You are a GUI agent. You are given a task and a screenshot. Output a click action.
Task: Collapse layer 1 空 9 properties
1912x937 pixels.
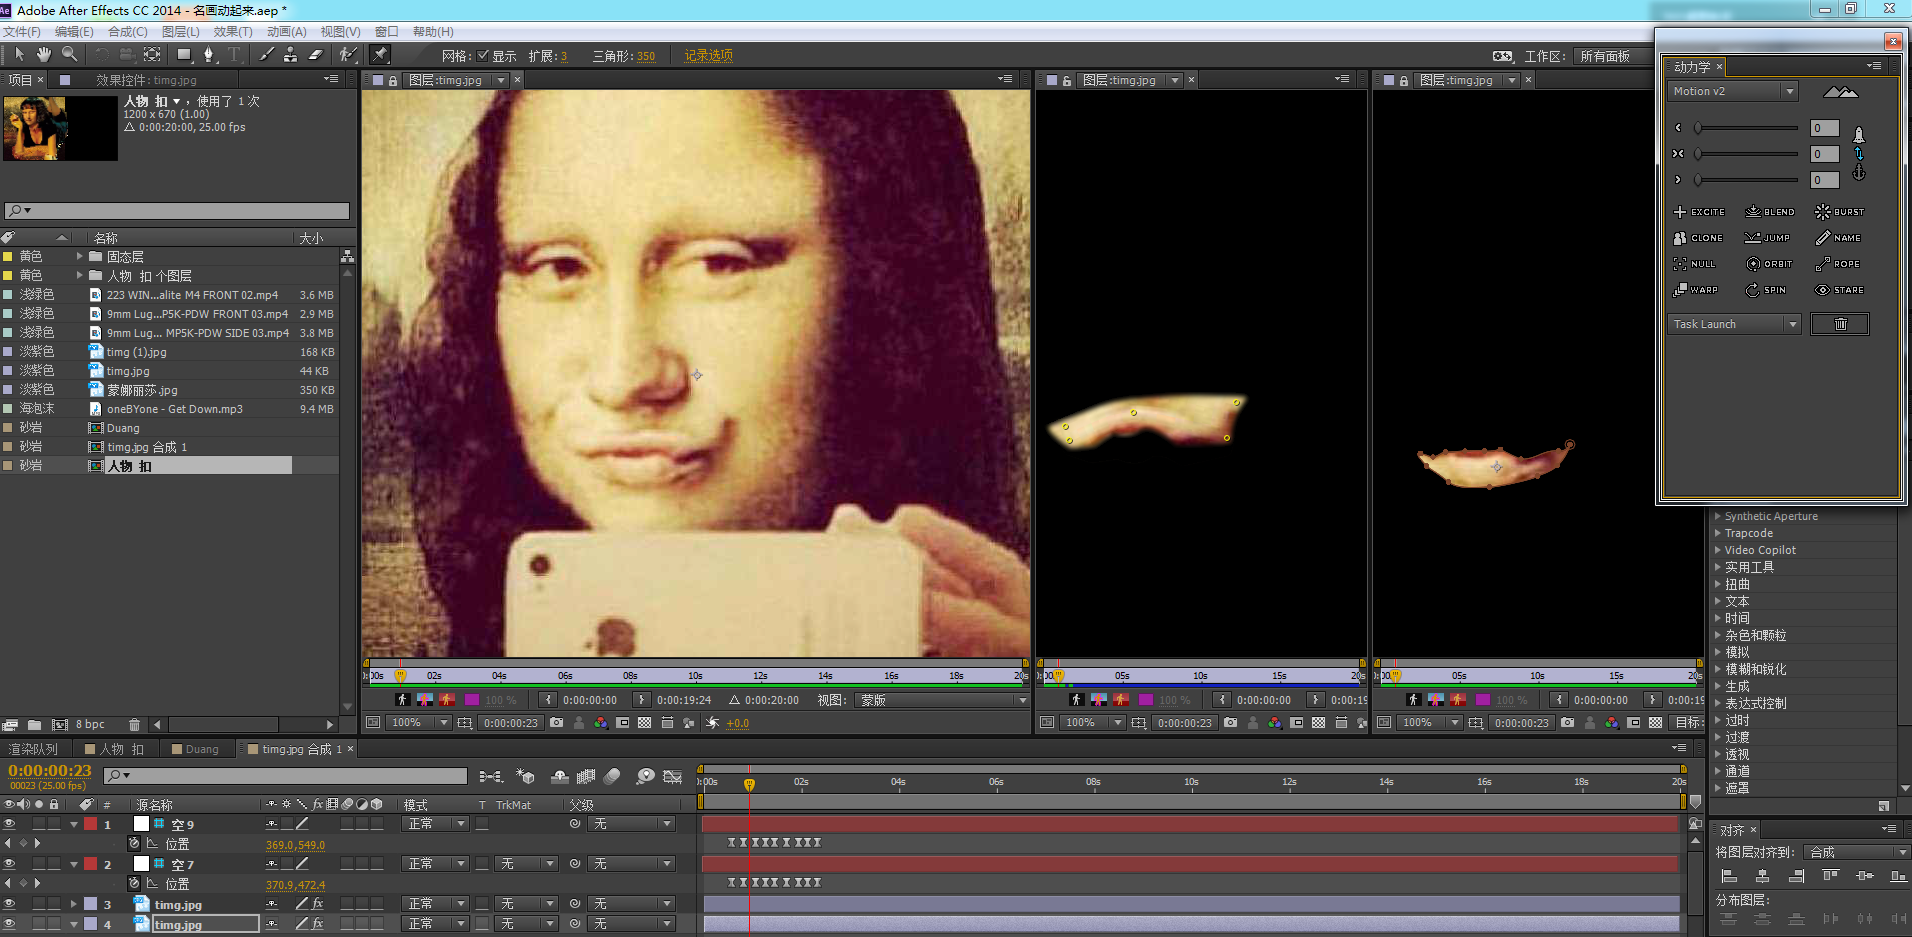(74, 825)
